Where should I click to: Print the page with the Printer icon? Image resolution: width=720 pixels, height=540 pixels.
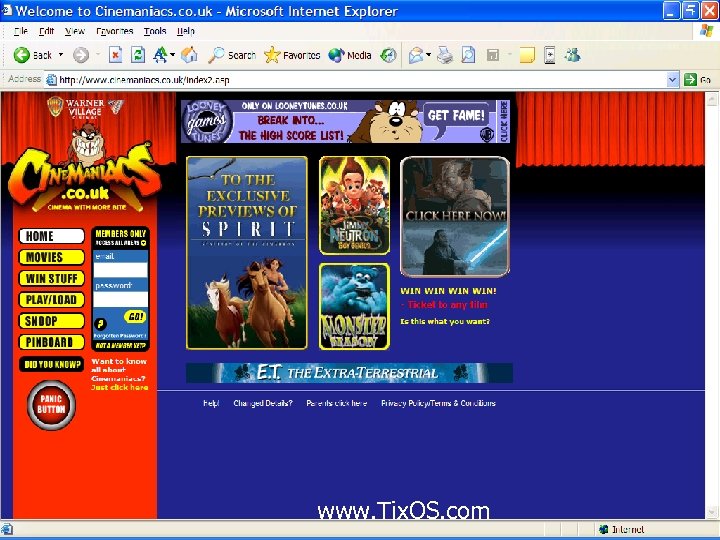444,55
